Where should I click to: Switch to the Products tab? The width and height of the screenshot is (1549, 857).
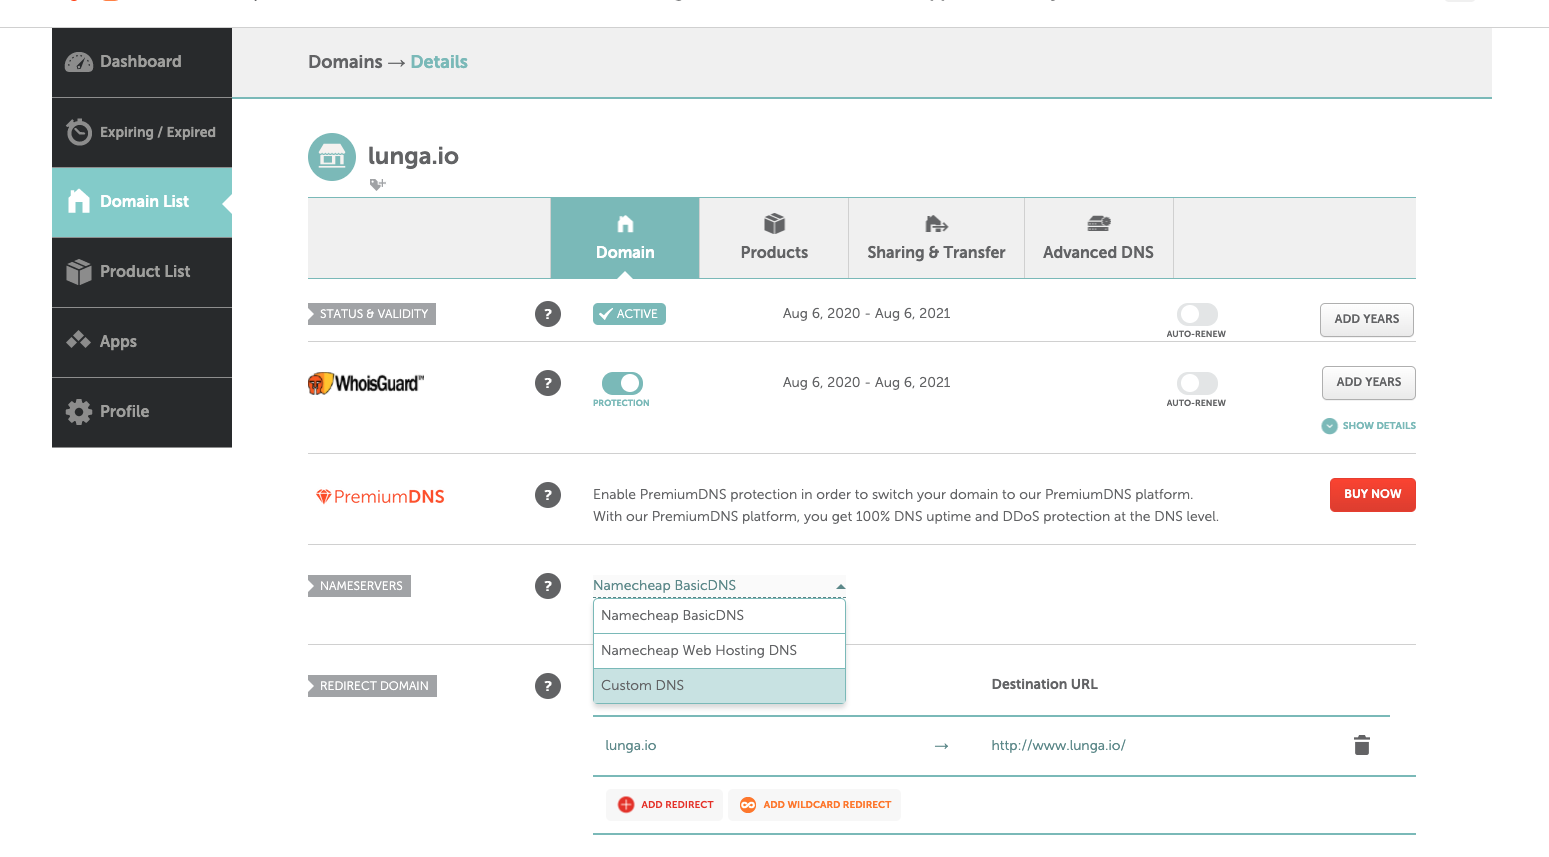(x=774, y=238)
